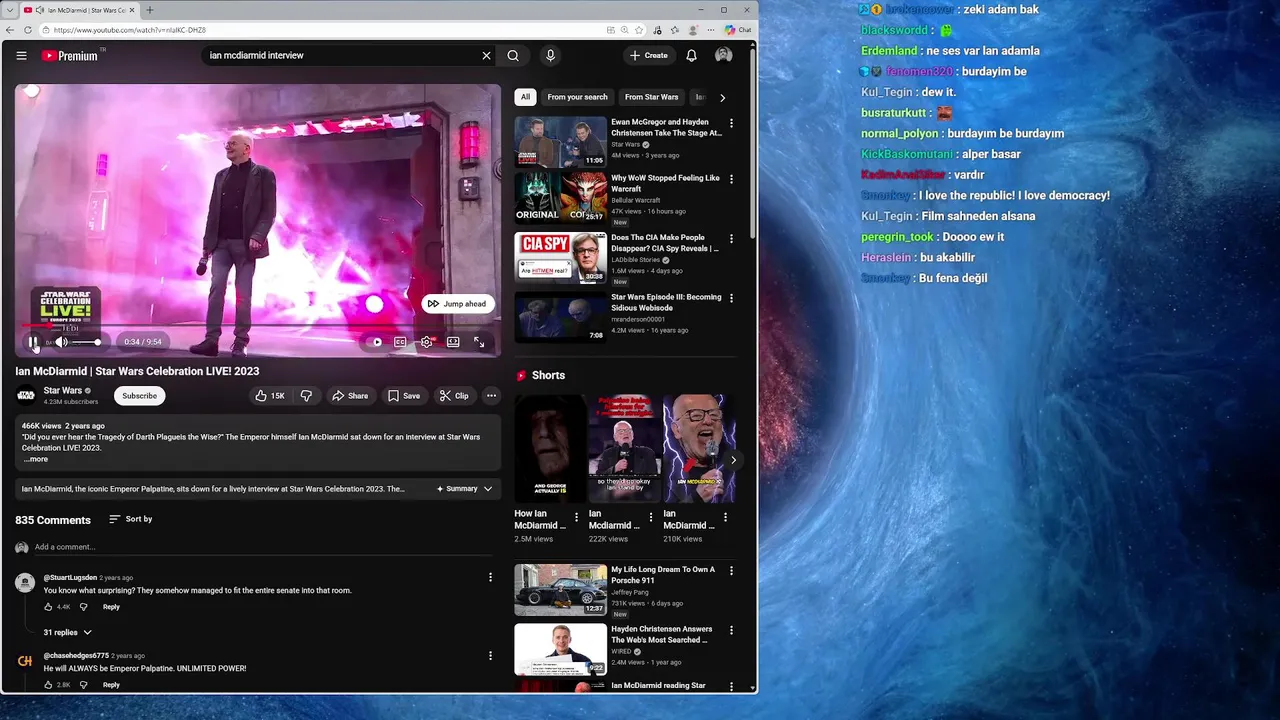Reply to the StuartLugsden comment
Image resolution: width=1280 pixels, height=720 pixels.
(x=111, y=607)
